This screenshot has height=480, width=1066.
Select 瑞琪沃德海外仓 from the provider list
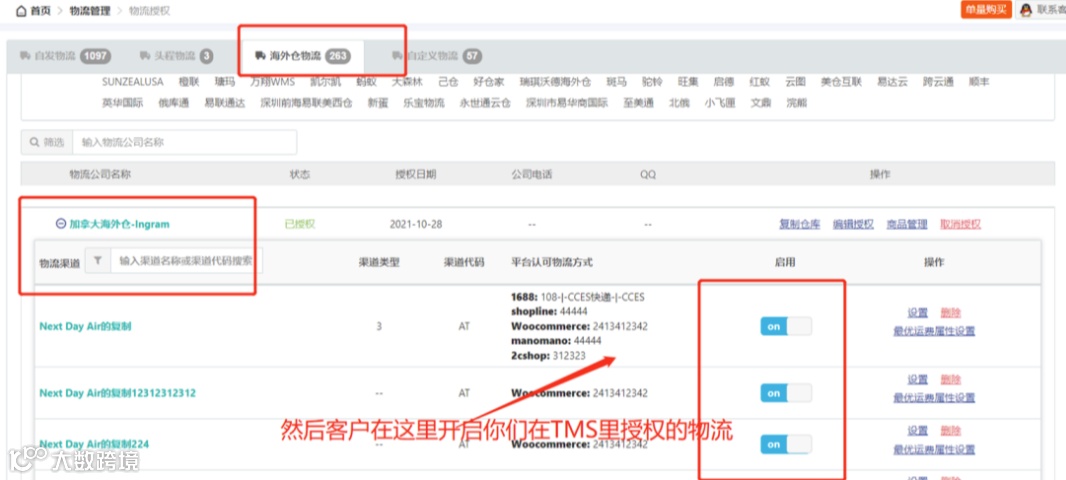tap(555, 82)
